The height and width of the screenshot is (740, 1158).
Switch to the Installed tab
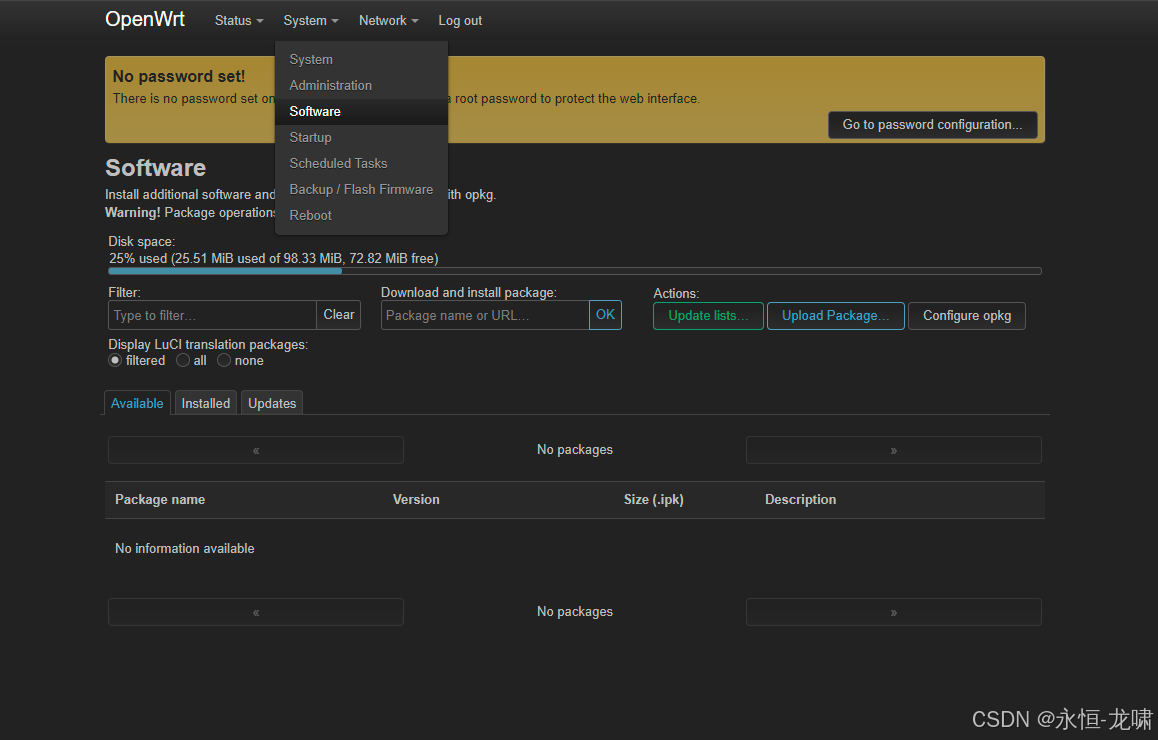pyautogui.click(x=206, y=403)
